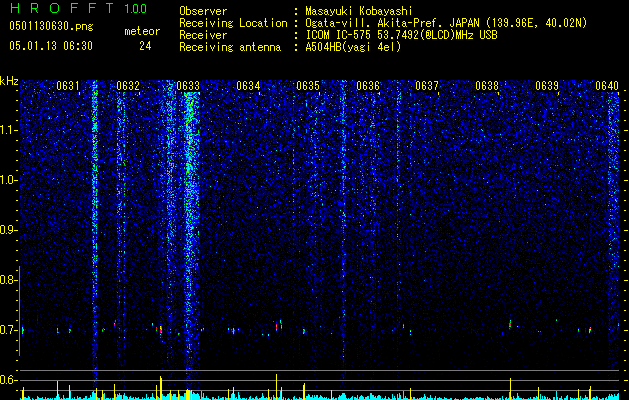The height and width of the screenshot is (400, 629).
Task: Click the 0.6 kHz frequency axis label
Action: pos(7,380)
